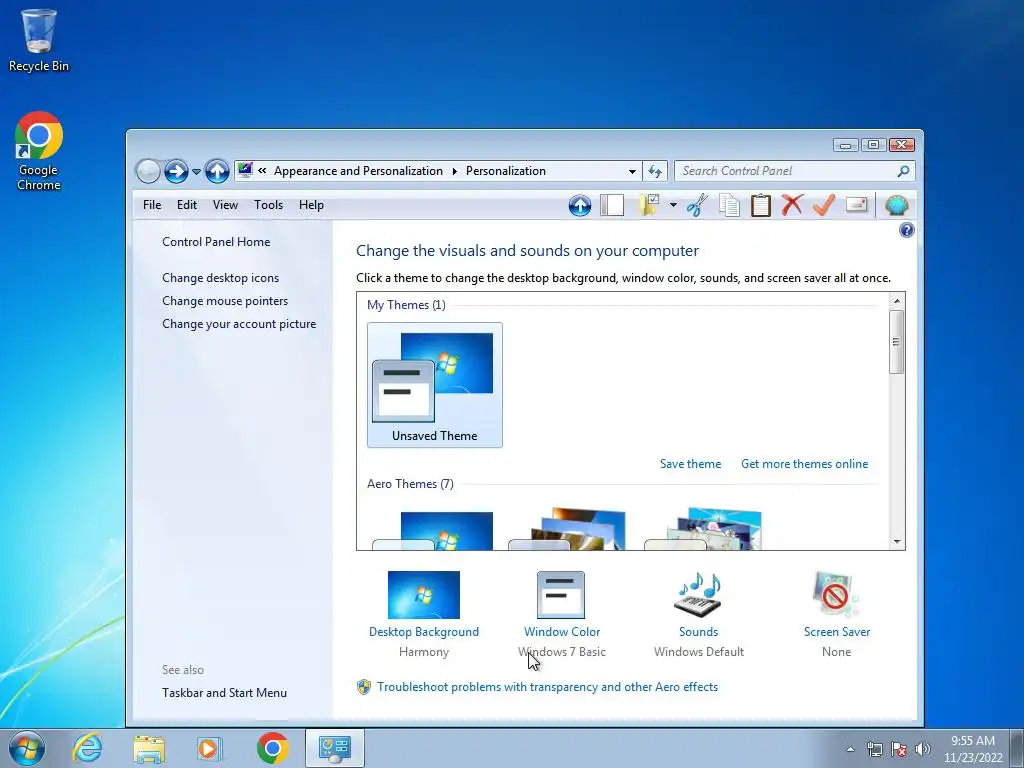Click the taskbar clock showing 9:55 AM
Viewport: 1024px width, 768px height.
tap(973, 749)
